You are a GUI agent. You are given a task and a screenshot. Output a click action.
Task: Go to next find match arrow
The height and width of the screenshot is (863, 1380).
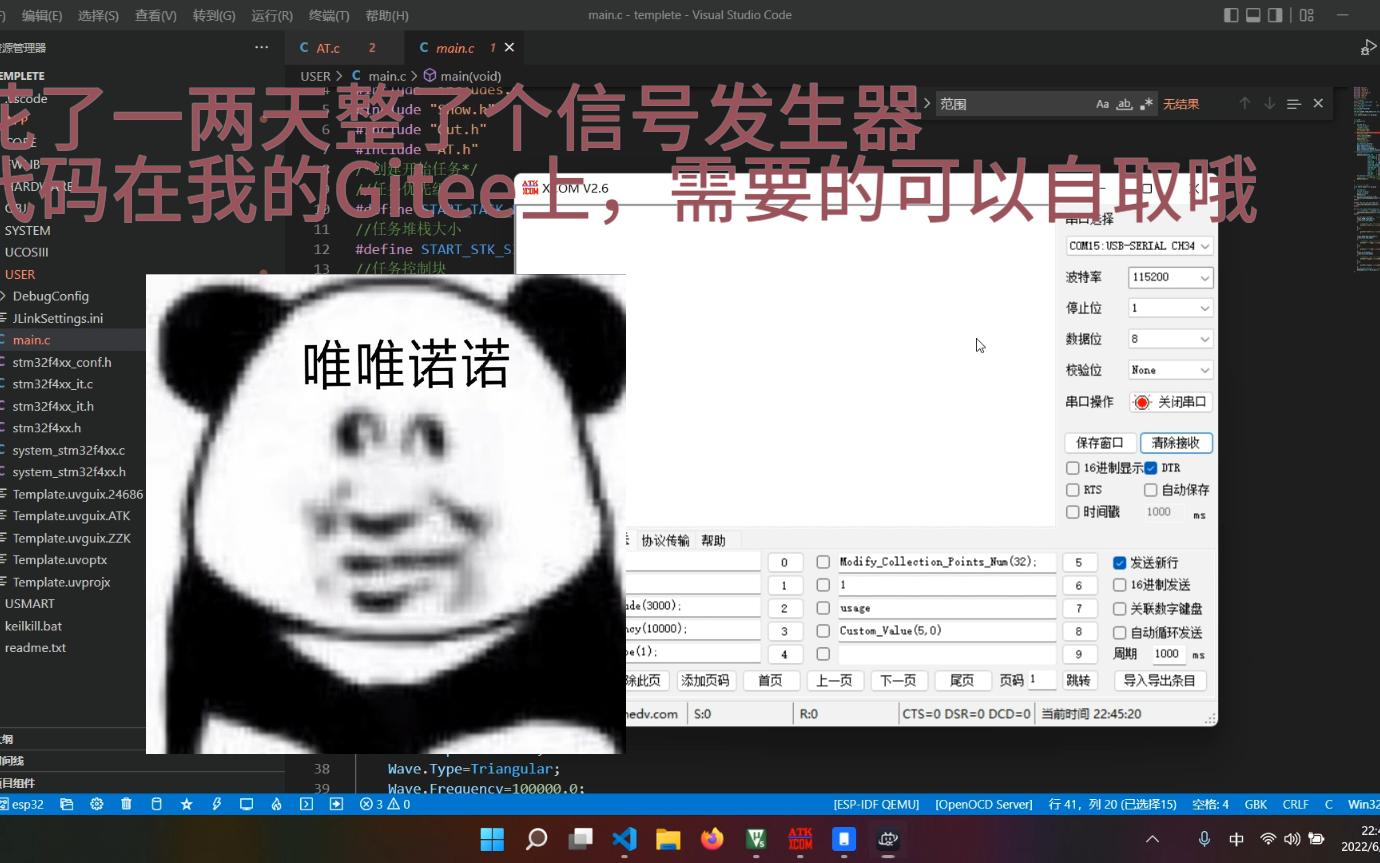point(1269,104)
